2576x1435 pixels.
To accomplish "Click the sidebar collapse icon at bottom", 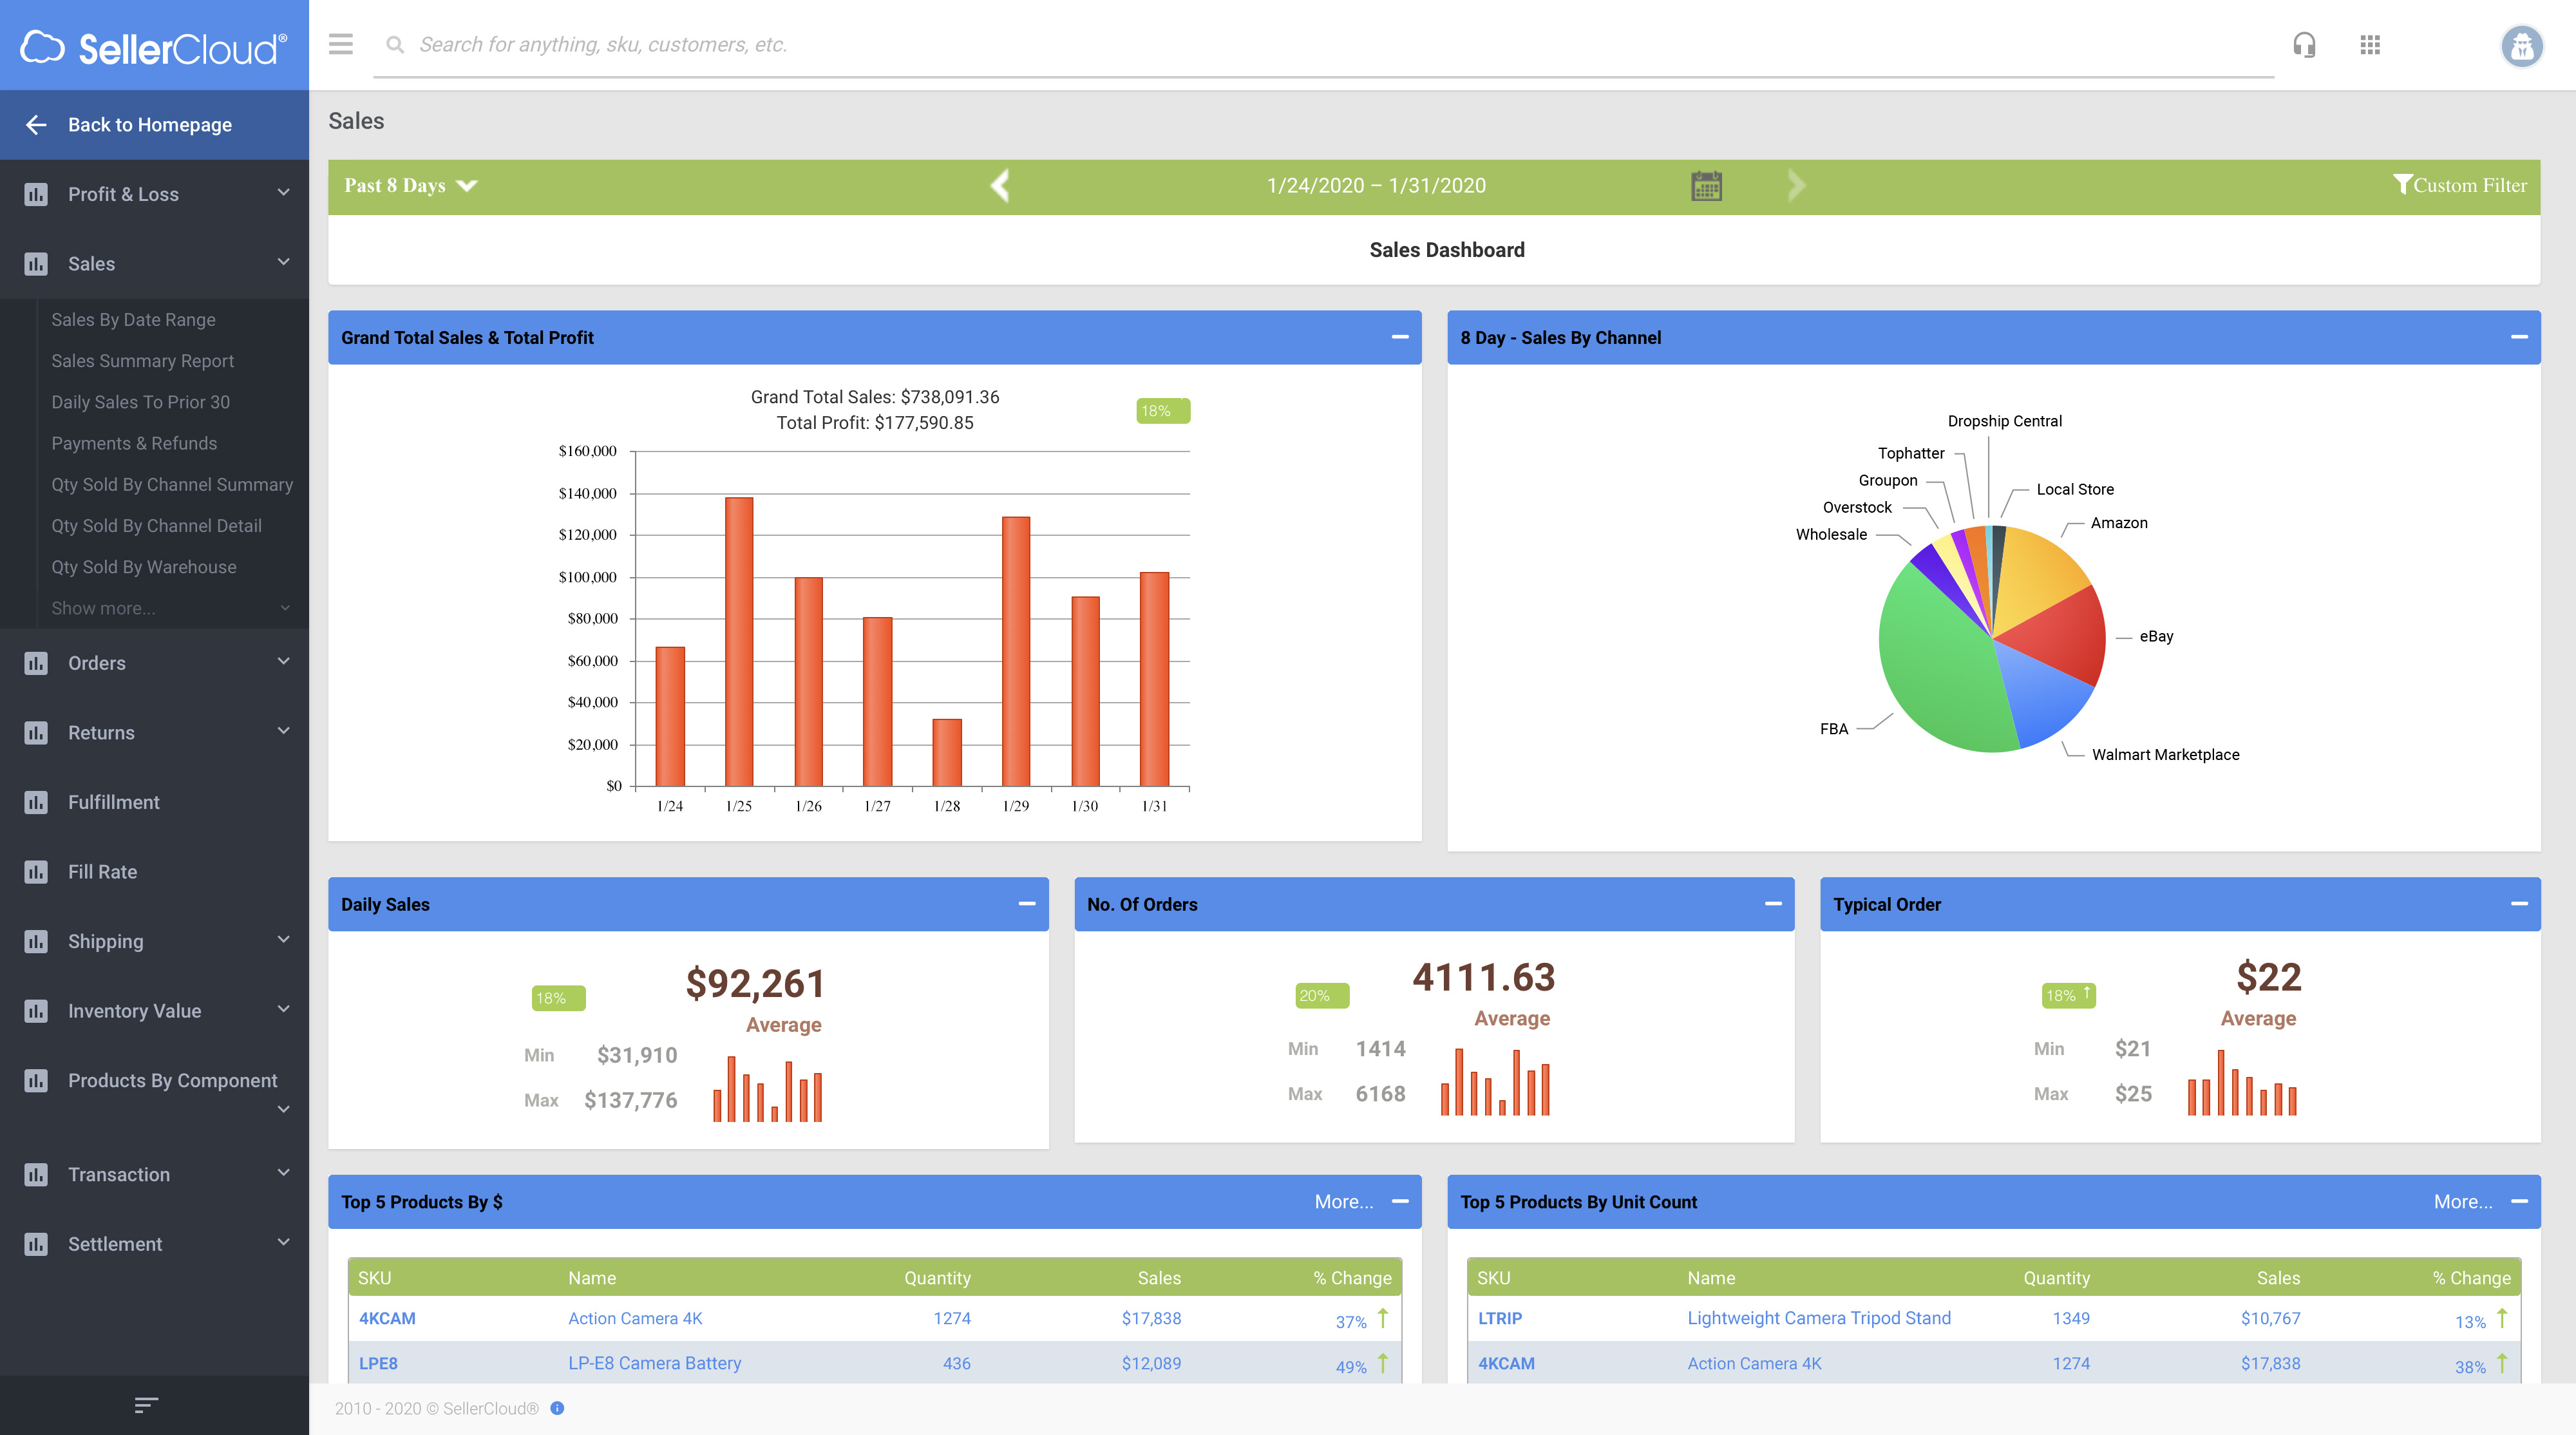I will (146, 1405).
